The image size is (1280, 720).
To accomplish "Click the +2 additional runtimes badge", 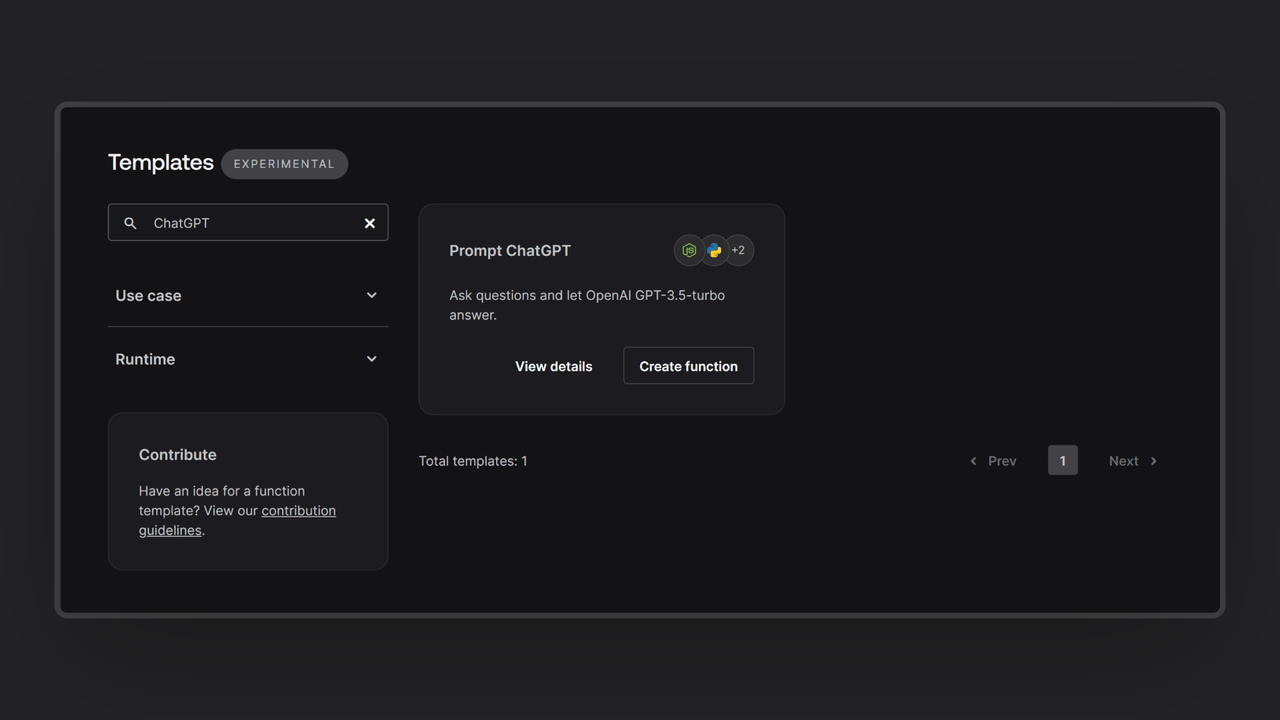I will (739, 251).
